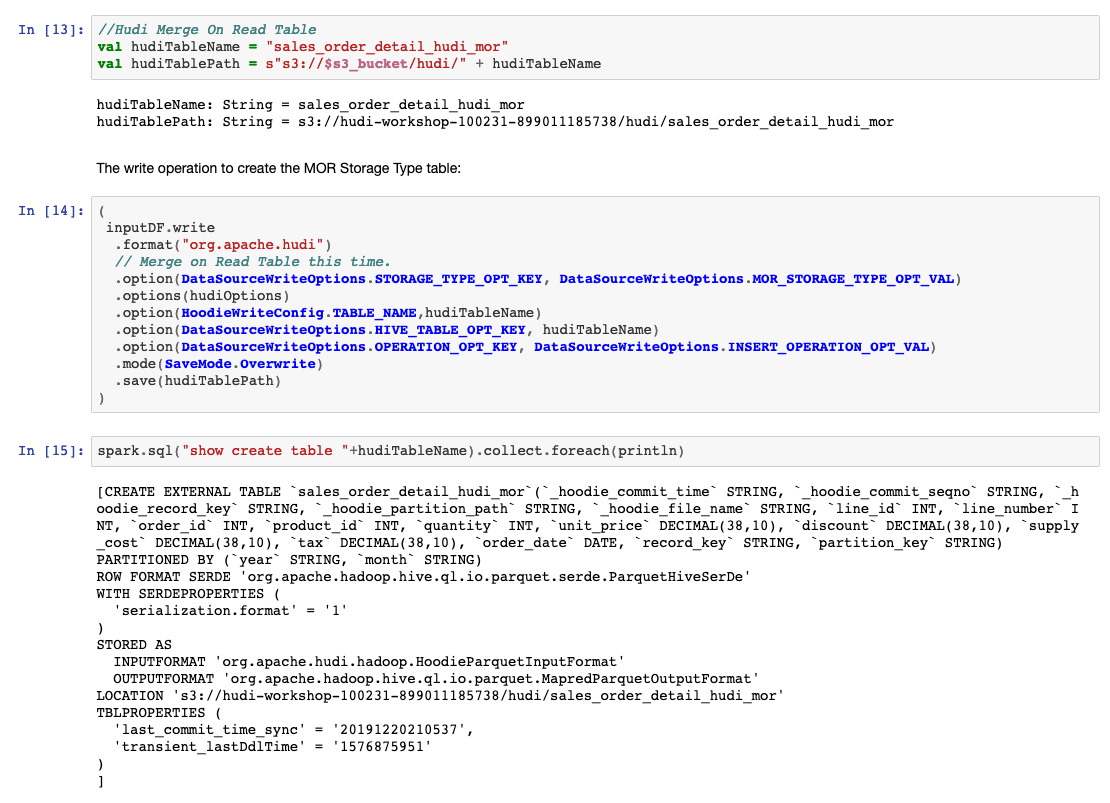Place cursor on .mode(SaveMode.Overwrite) line
Screen dimensions: 1110x803
point(219,364)
